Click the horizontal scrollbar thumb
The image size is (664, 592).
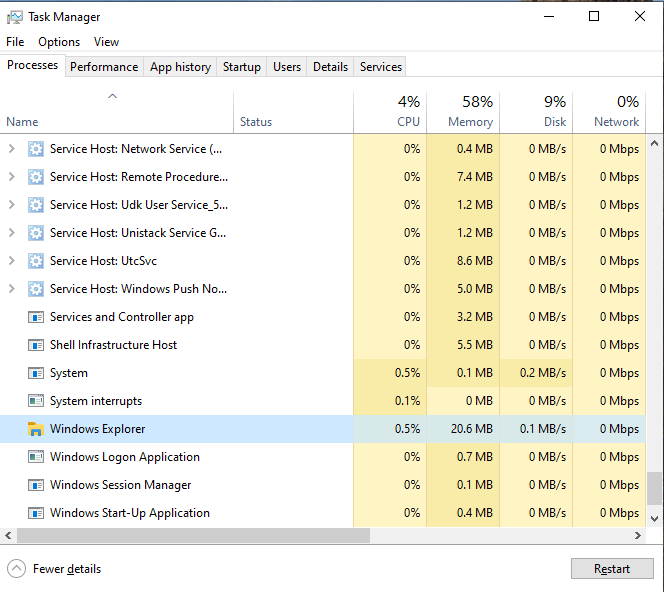pos(194,536)
